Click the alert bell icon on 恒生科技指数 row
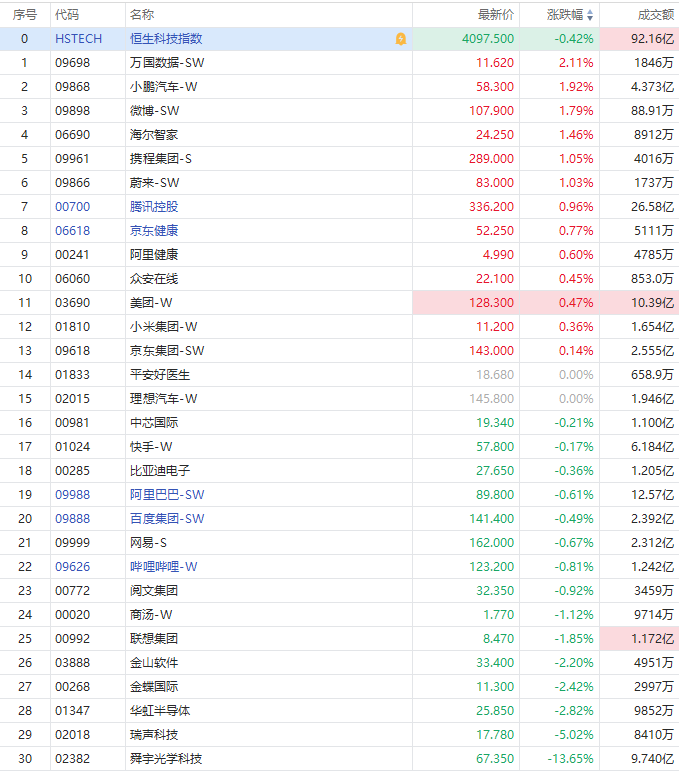 pos(401,39)
